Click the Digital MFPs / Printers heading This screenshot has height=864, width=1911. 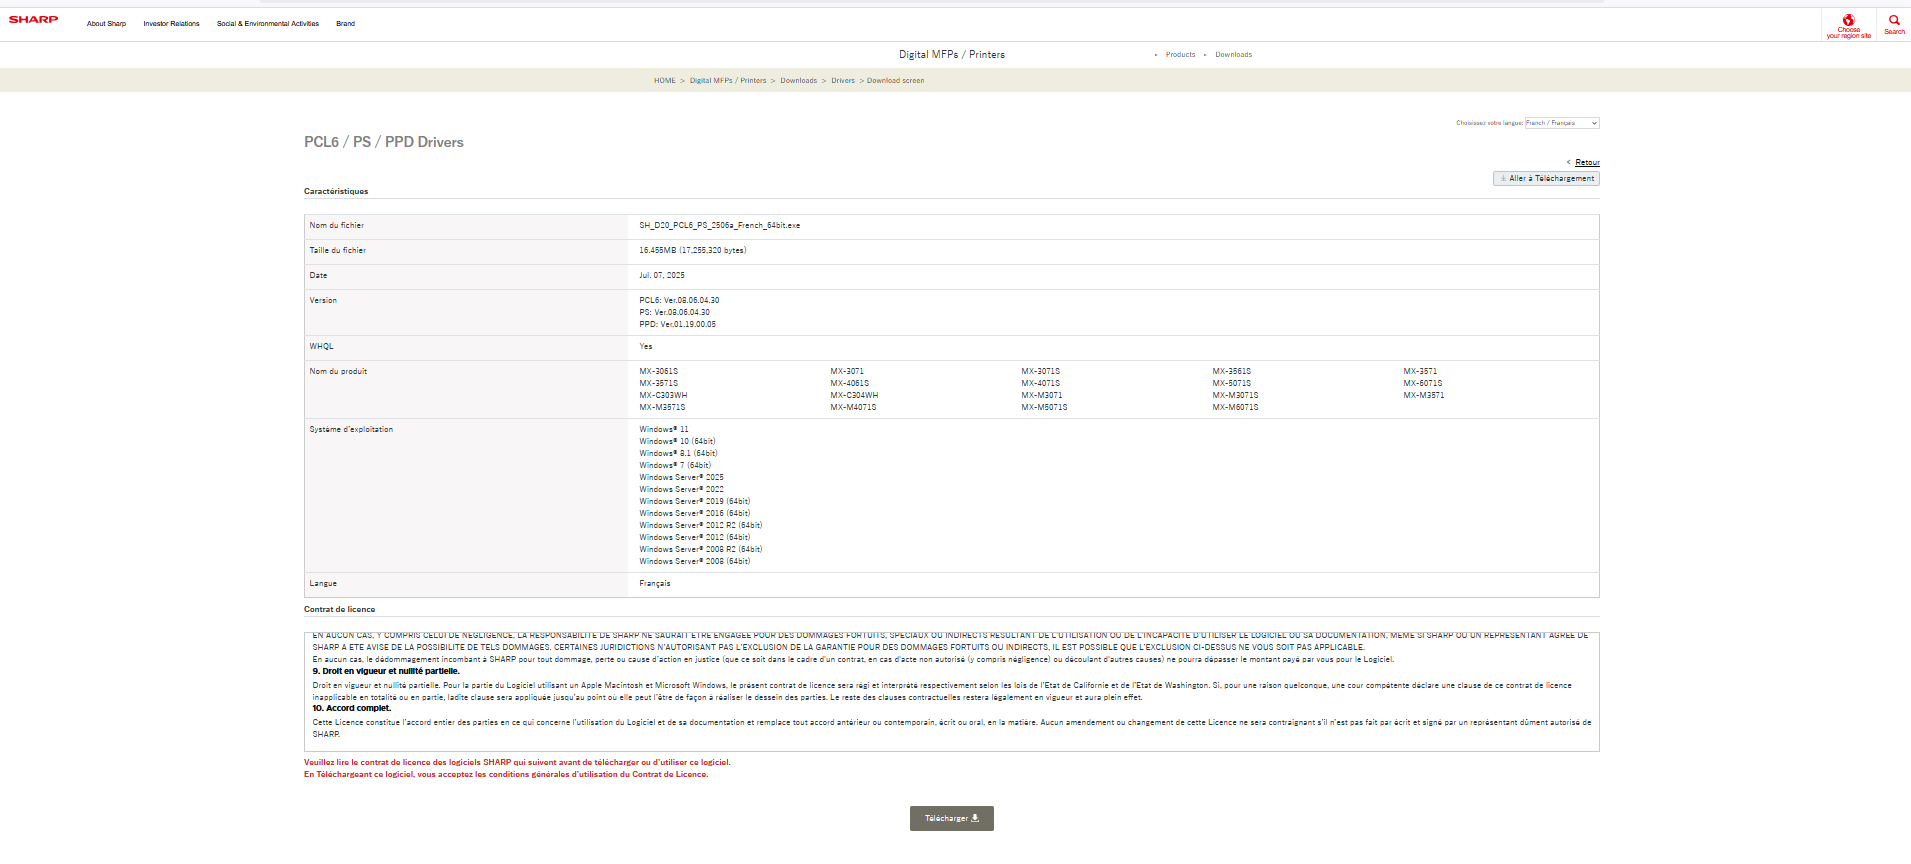coord(951,55)
